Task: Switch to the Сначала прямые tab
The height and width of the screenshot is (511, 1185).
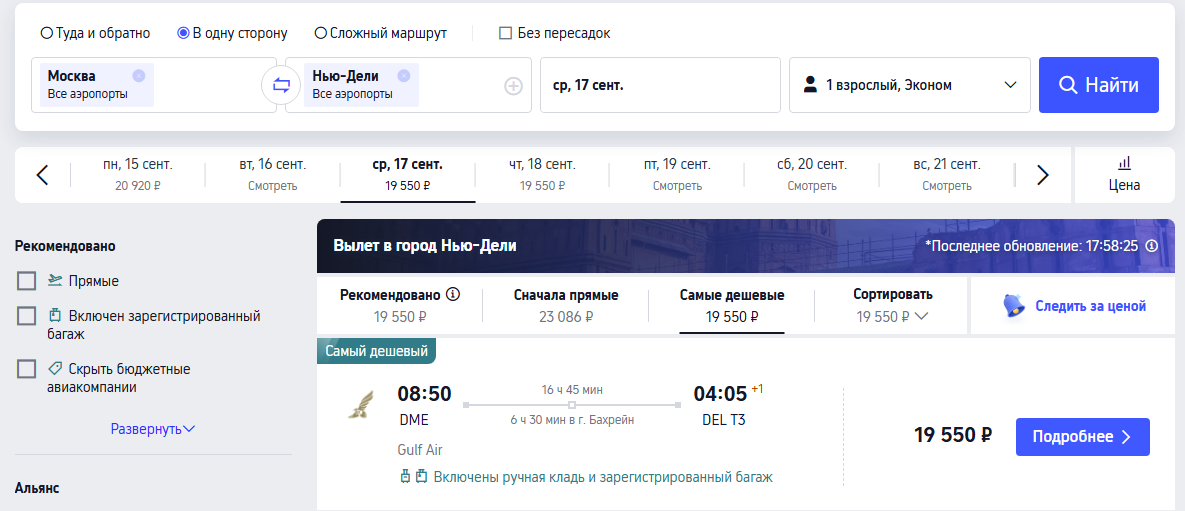Action: click(566, 305)
